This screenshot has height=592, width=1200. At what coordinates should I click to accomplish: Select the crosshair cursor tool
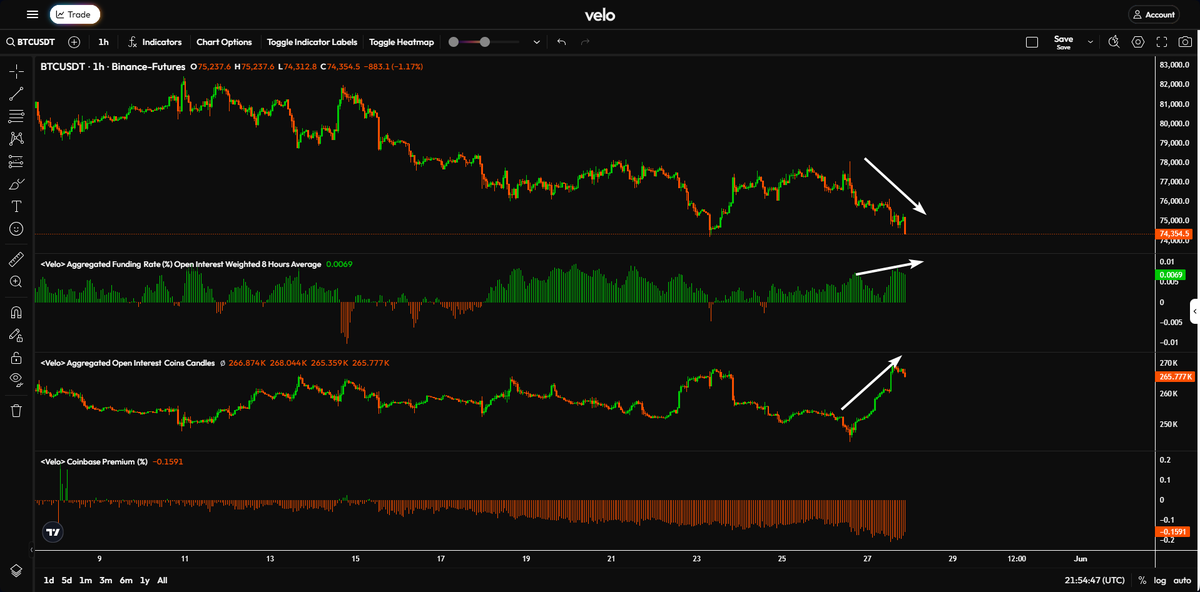click(16, 72)
